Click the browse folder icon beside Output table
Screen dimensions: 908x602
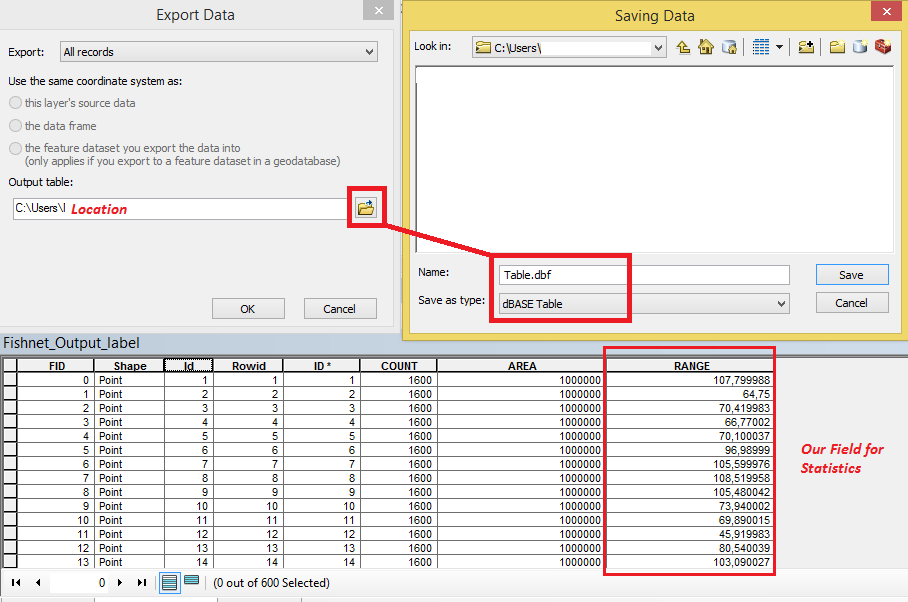coord(366,207)
